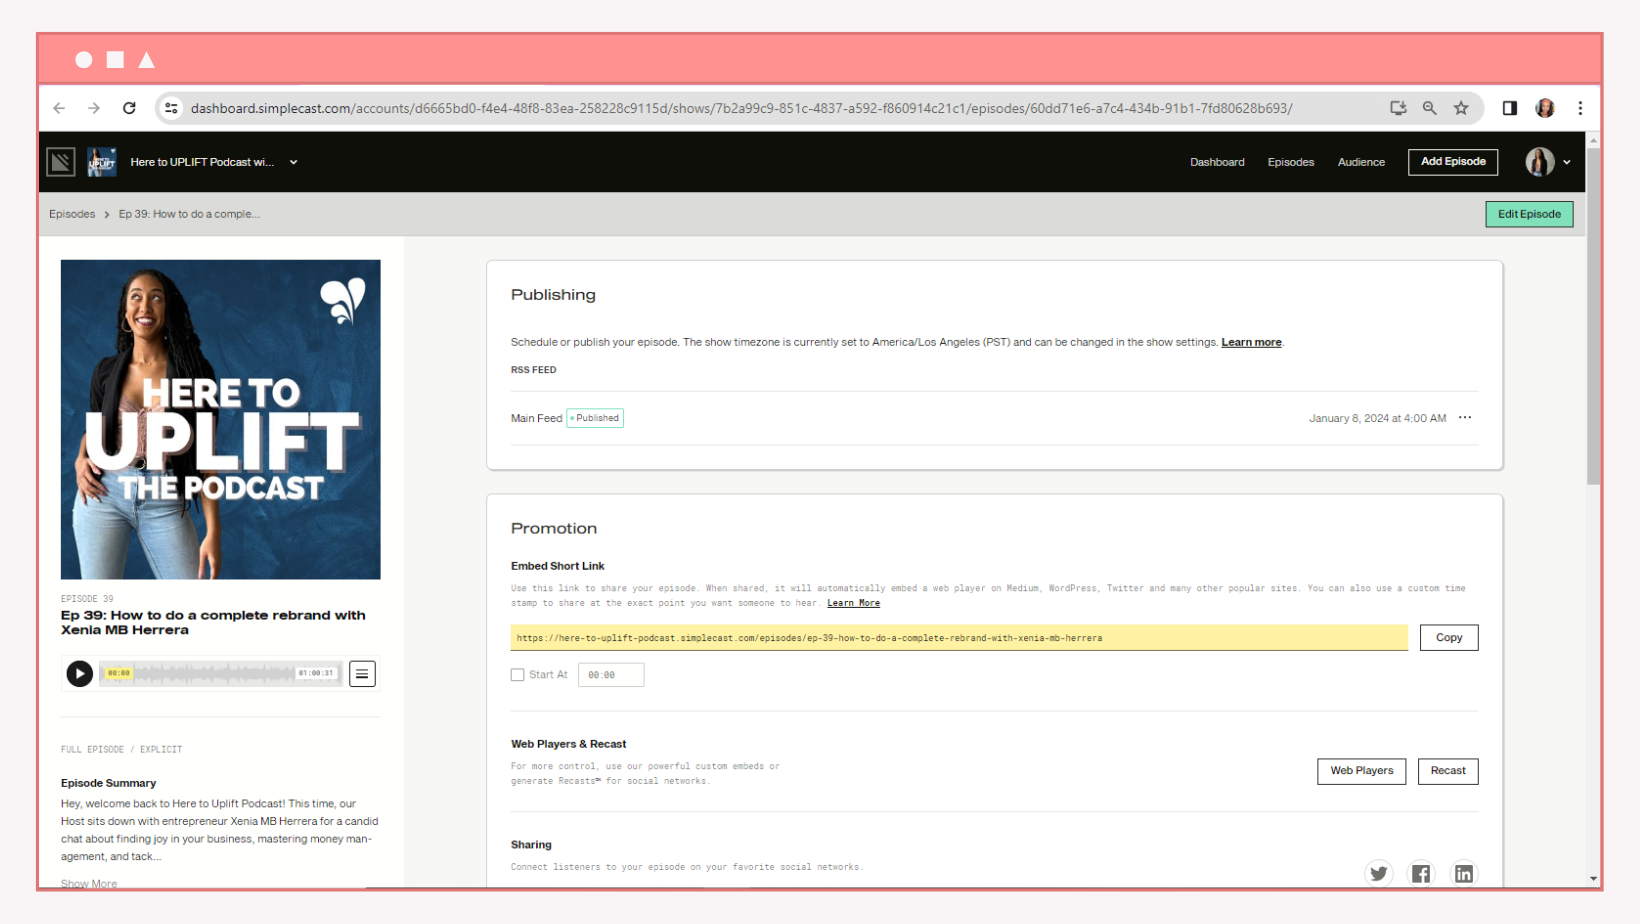Bookmark this page with the star

click(x=1461, y=108)
